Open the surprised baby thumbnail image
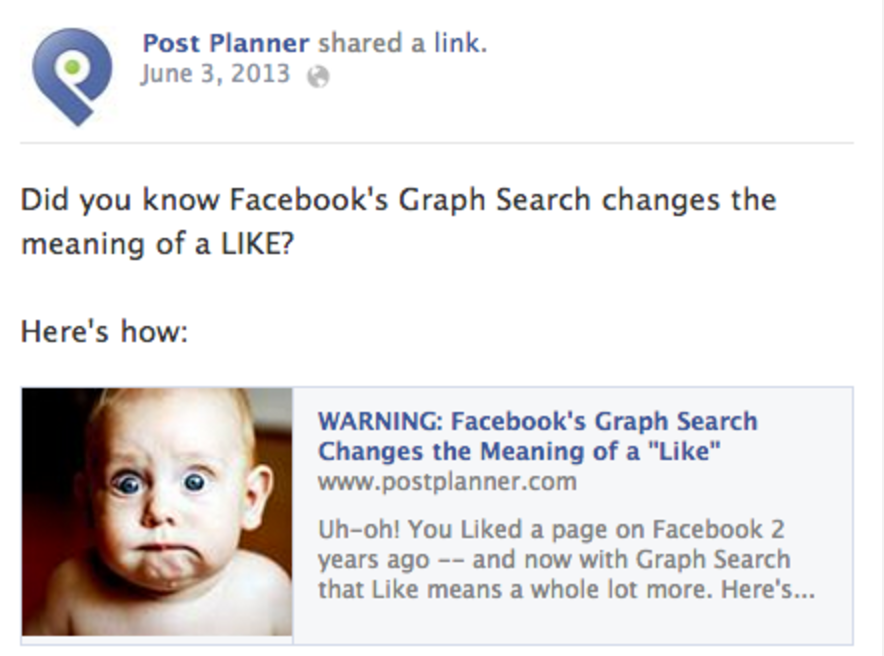884x656 pixels. pyautogui.click(x=157, y=512)
